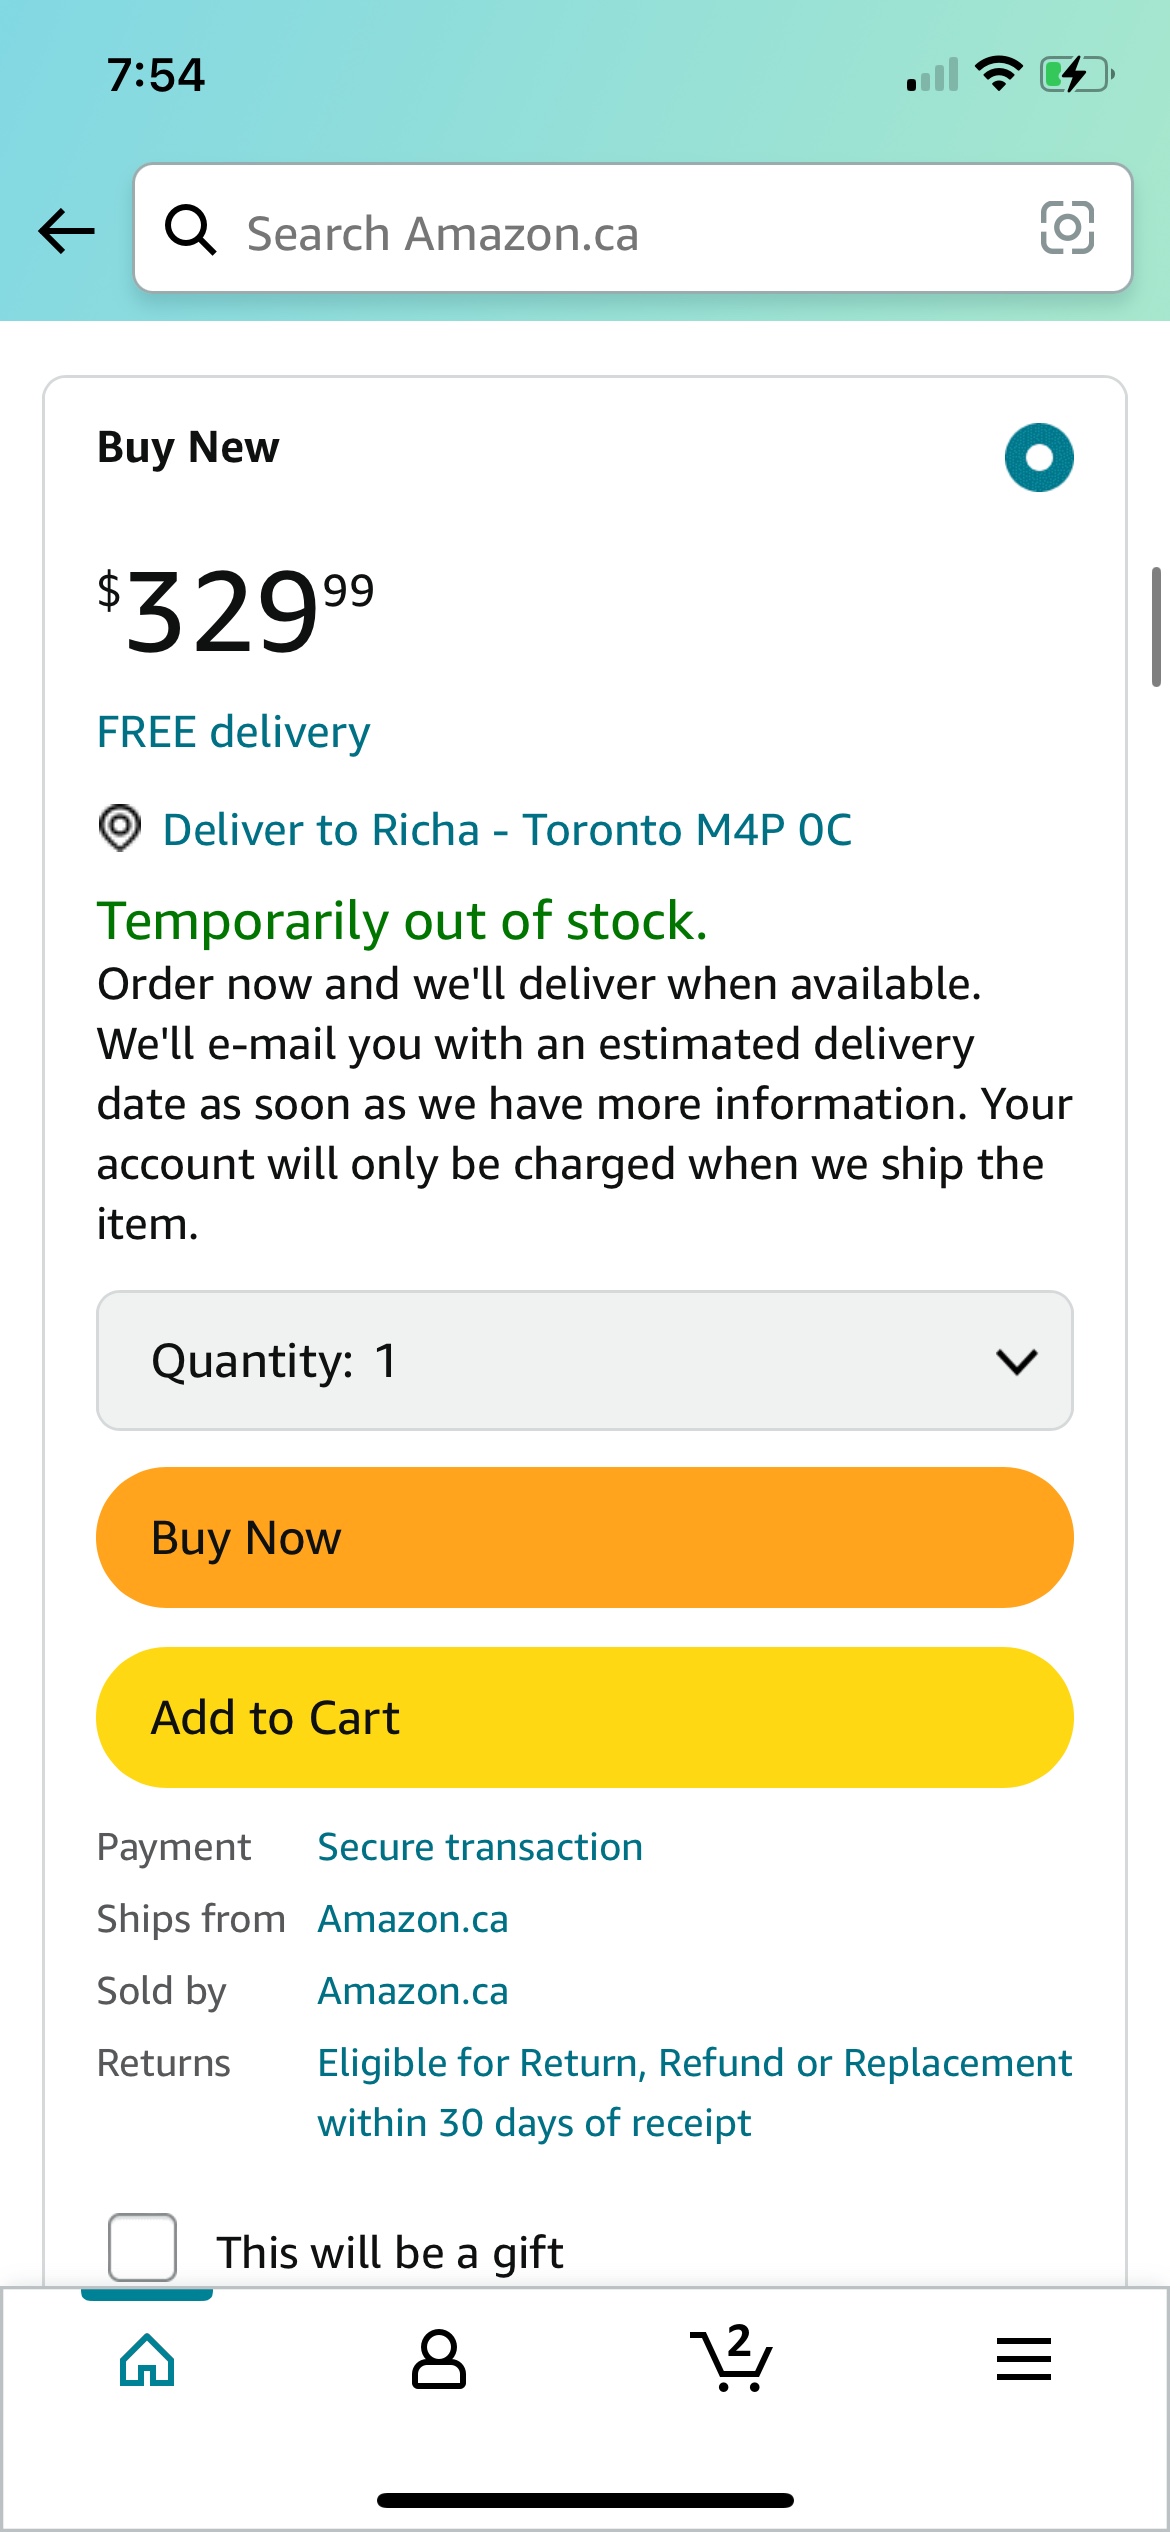This screenshot has height=2532, width=1170.
Task: Change delivery address Deliver to Richa
Action: 507,830
